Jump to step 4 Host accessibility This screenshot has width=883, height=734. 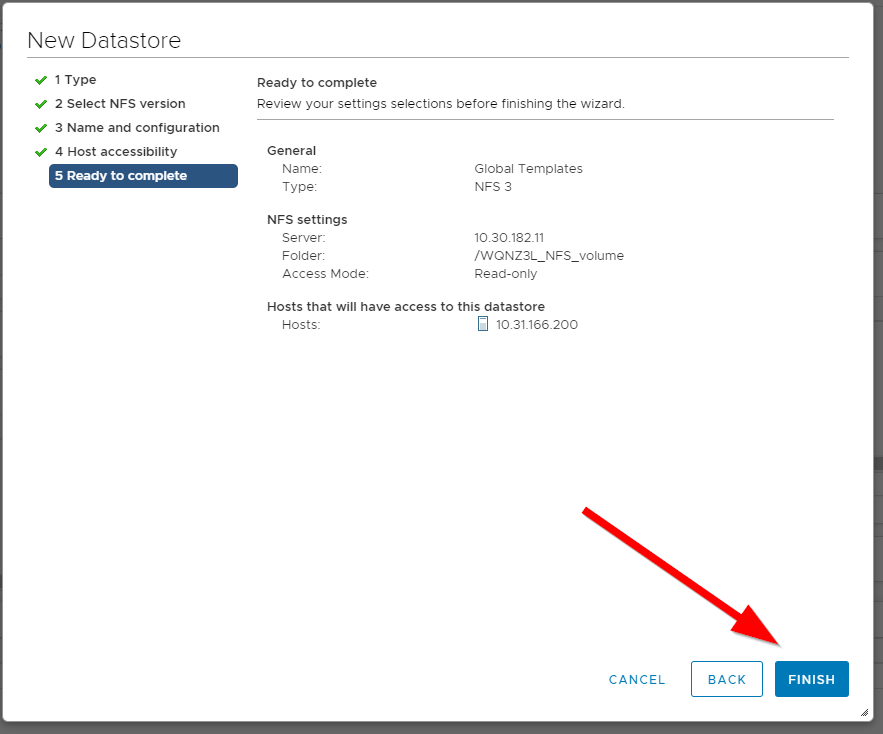116,152
